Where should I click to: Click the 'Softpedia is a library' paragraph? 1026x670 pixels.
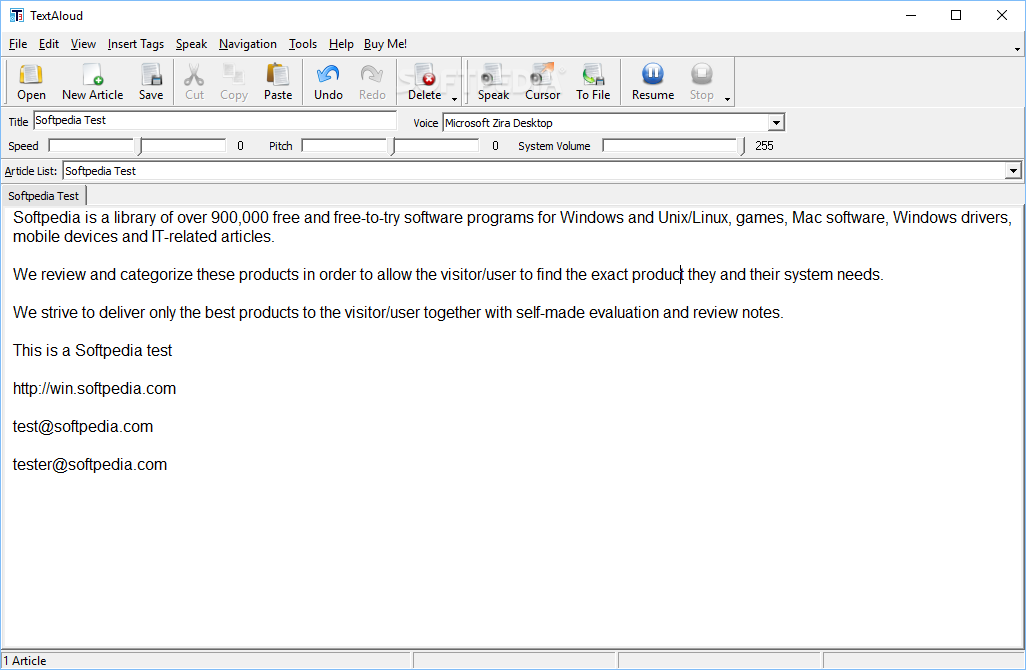coord(512,227)
